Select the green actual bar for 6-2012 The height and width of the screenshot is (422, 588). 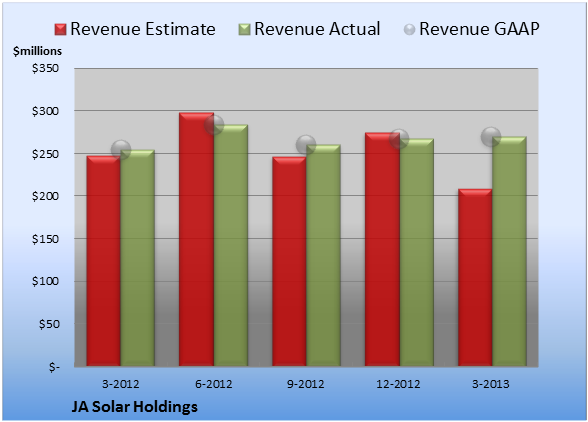click(x=231, y=245)
